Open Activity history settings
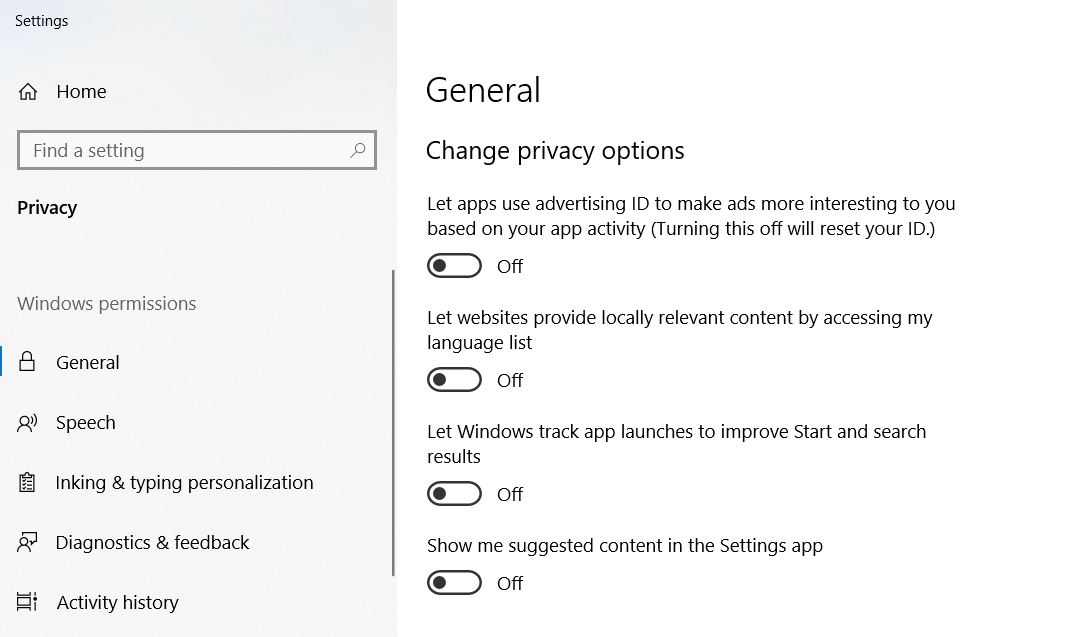Screen dimensions: 1076x637 click(117, 603)
